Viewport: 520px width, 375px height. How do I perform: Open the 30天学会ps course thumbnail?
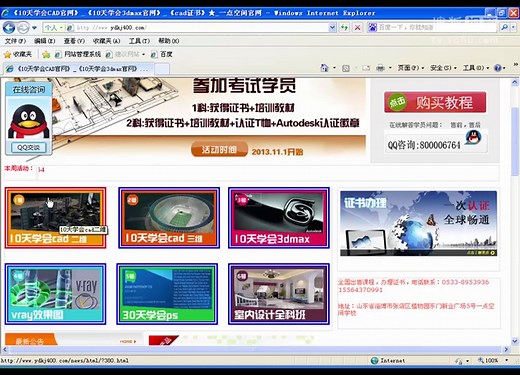tap(167, 294)
